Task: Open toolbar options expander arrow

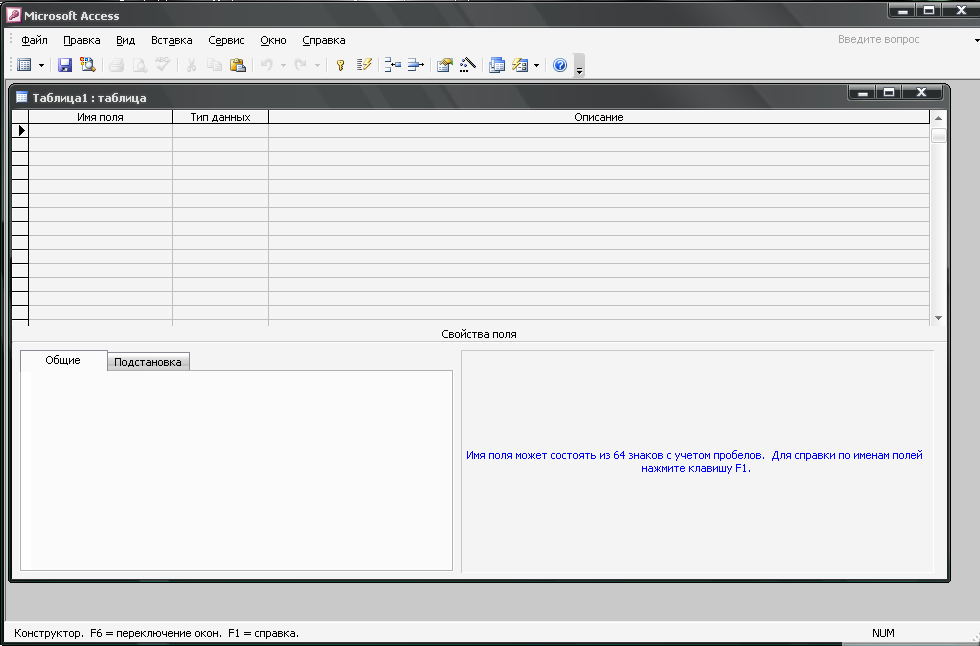Action: click(x=579, y=65)
